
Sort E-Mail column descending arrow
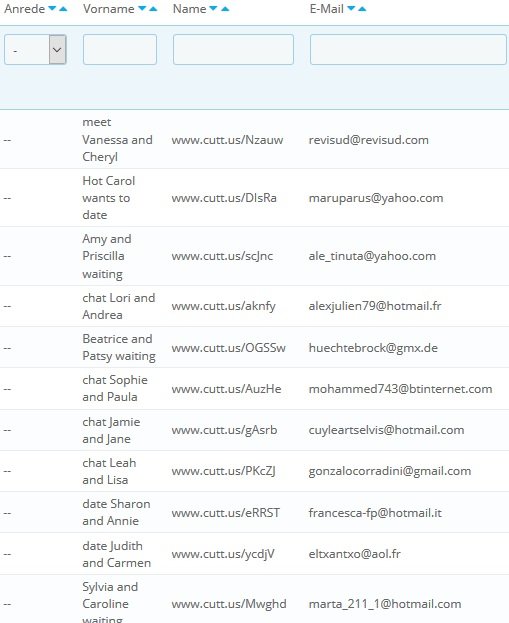(x=351, y=8)
